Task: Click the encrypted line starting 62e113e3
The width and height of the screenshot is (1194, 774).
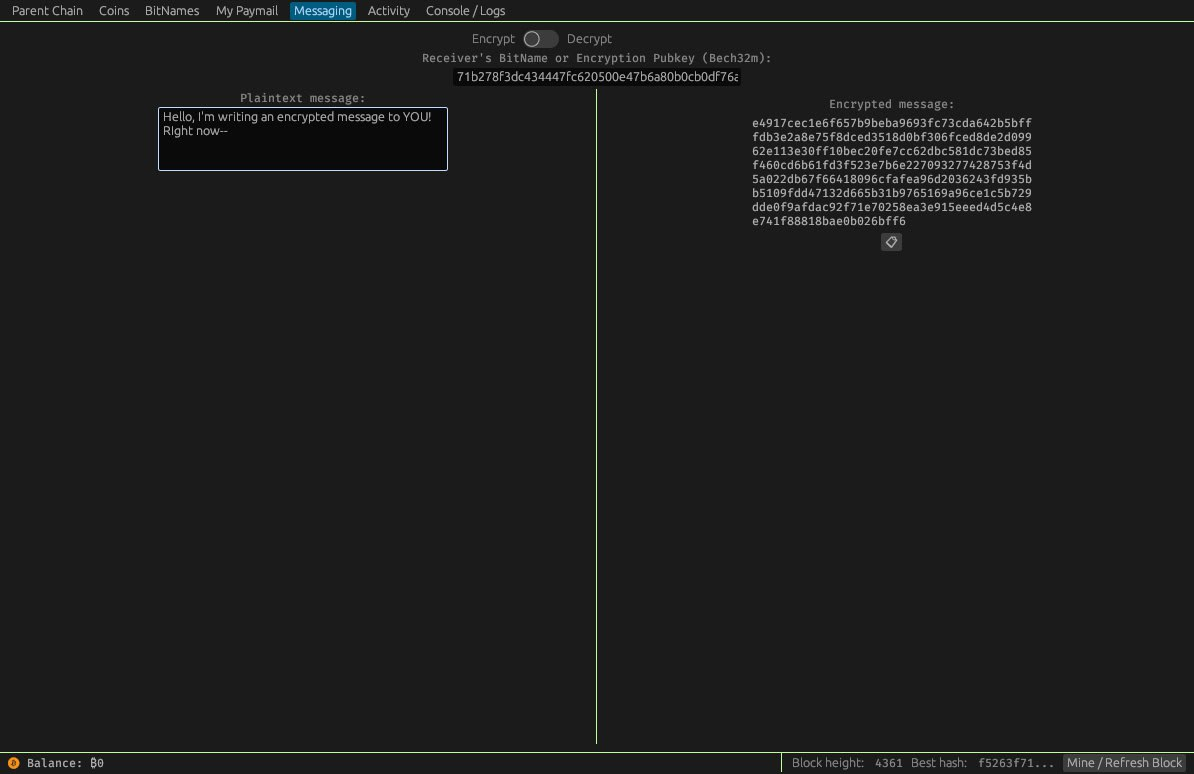Action: 892,151
